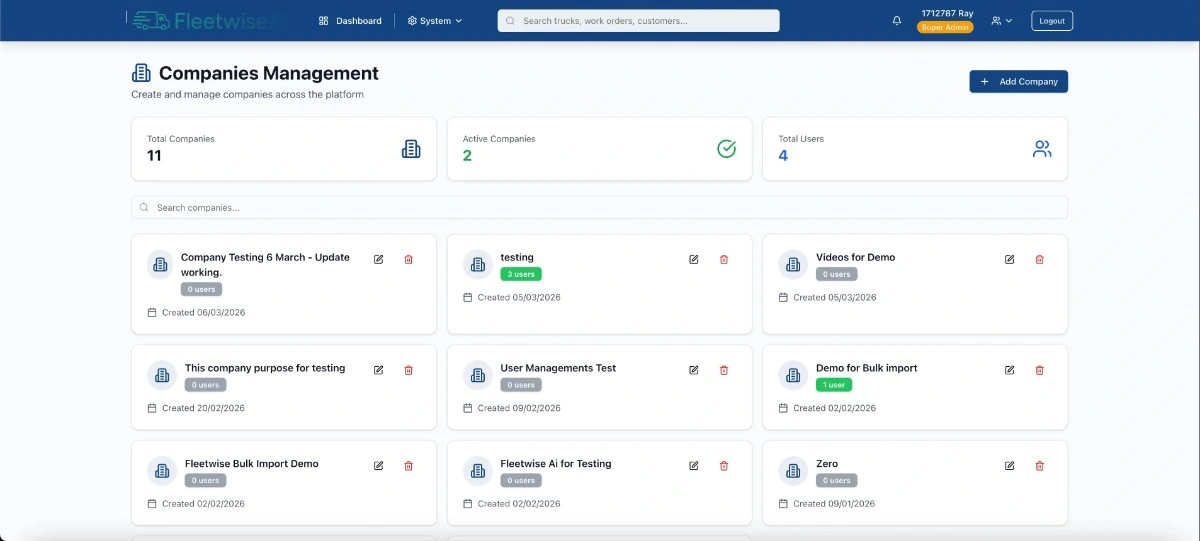Edit 'Demo for Bulk import' company

(x=1009, y=370)
